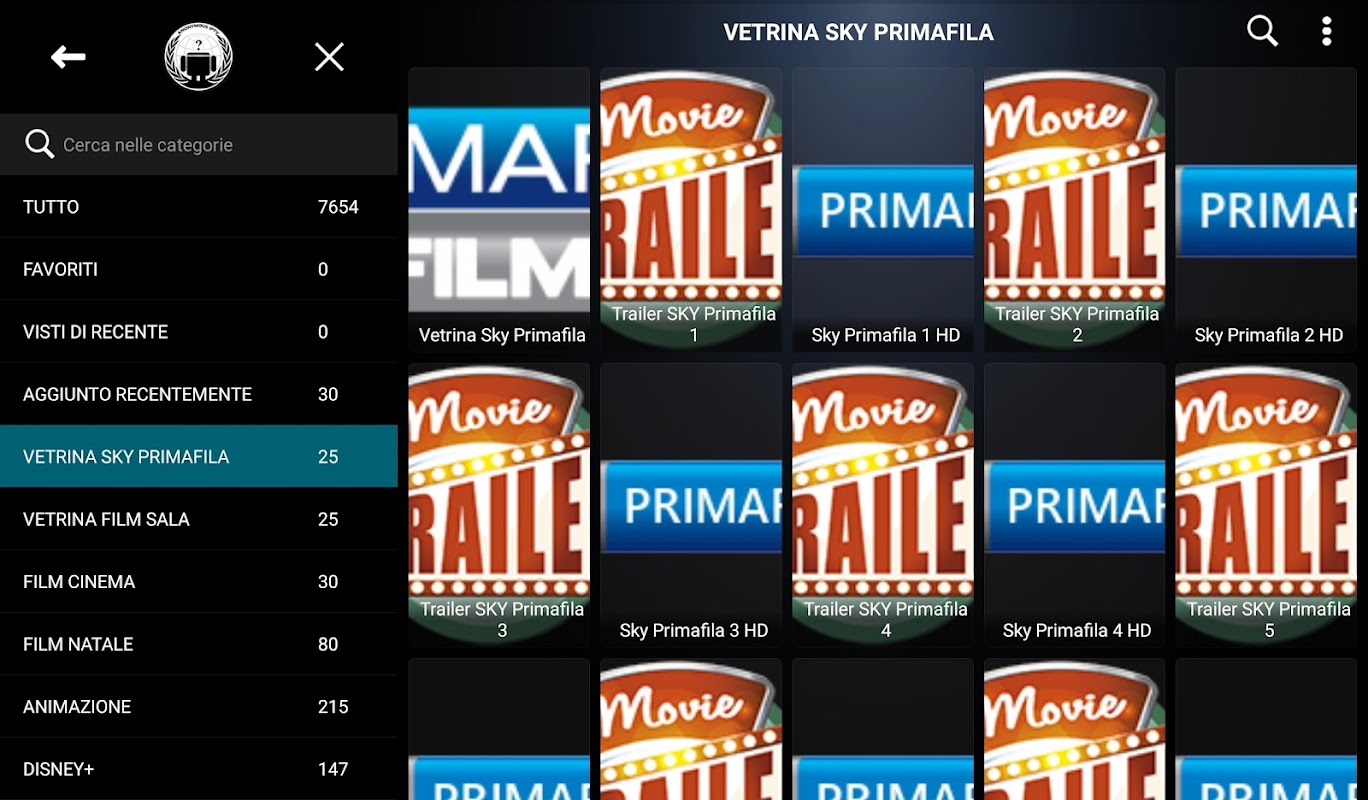Play Trailer SKY Primafila 1

pyautogui.click(x=691, y=210)
